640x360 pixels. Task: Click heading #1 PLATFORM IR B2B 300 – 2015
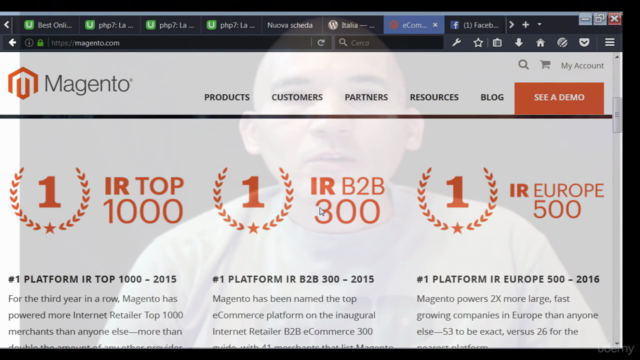pos(293,279)
